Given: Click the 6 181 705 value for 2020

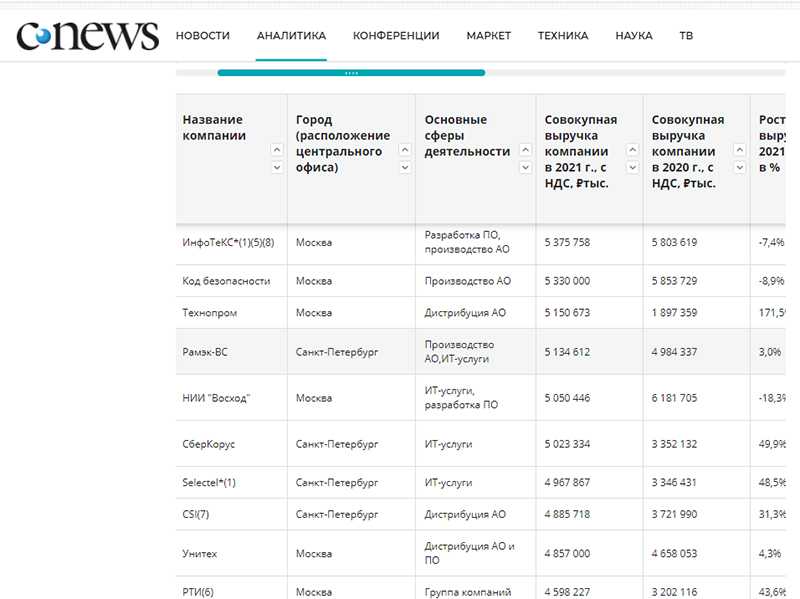Looking at the screenshot, I should (x=674, y=397).
